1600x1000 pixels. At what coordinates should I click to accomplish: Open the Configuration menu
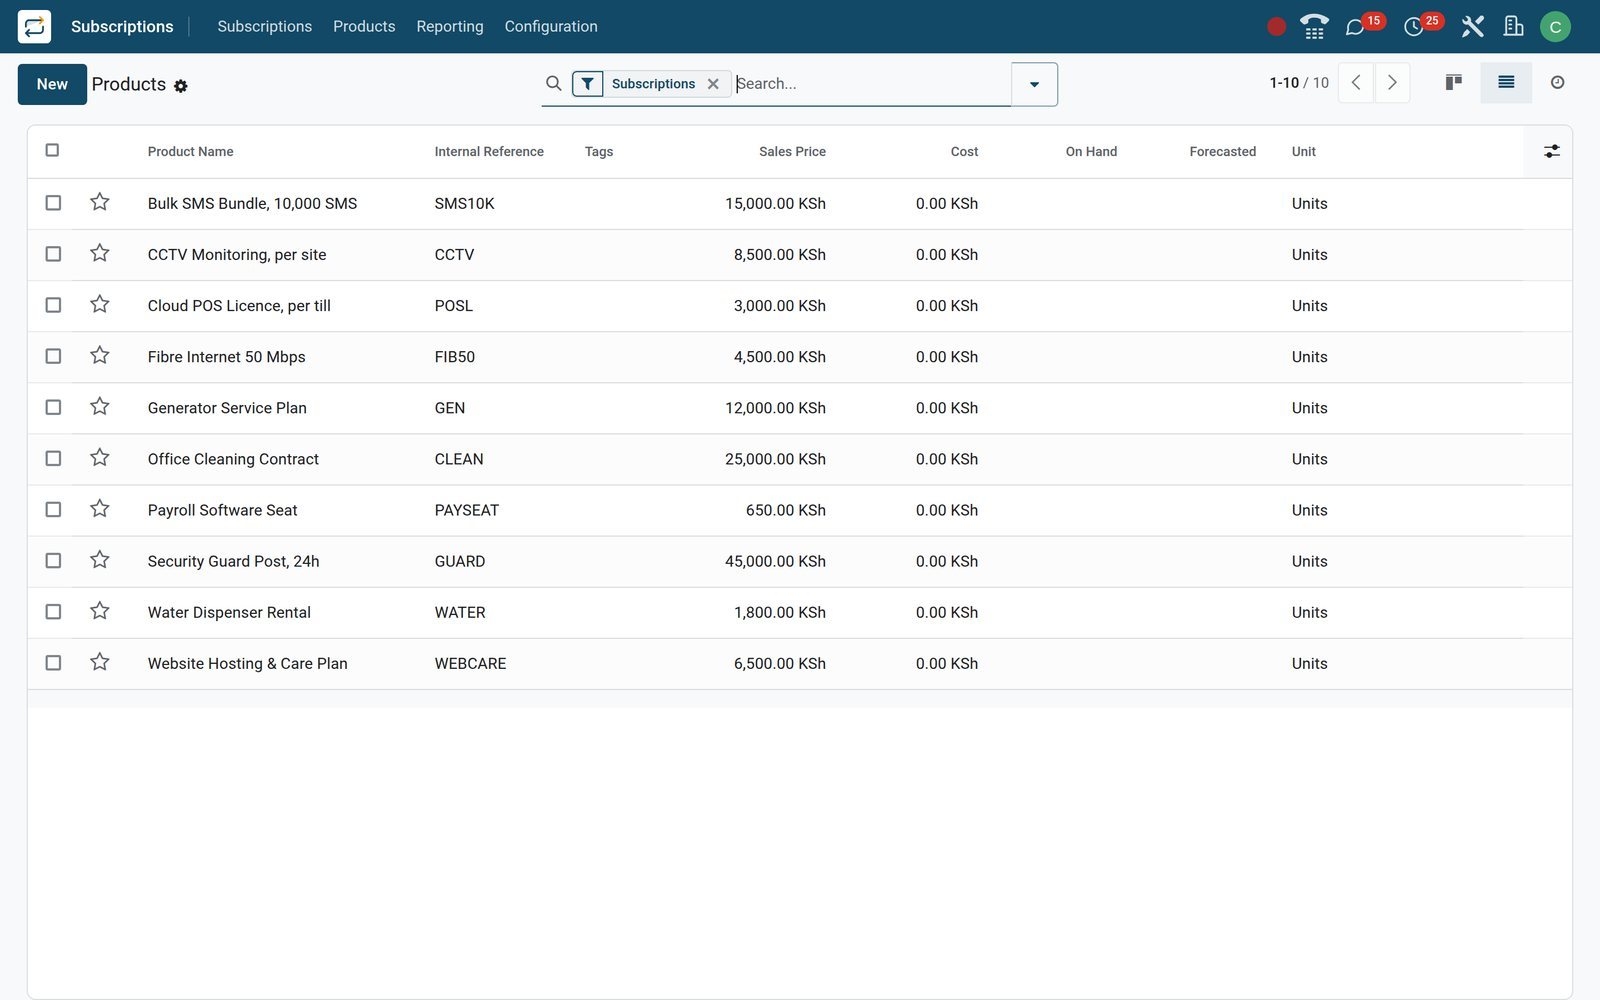[x=551, y=26]
